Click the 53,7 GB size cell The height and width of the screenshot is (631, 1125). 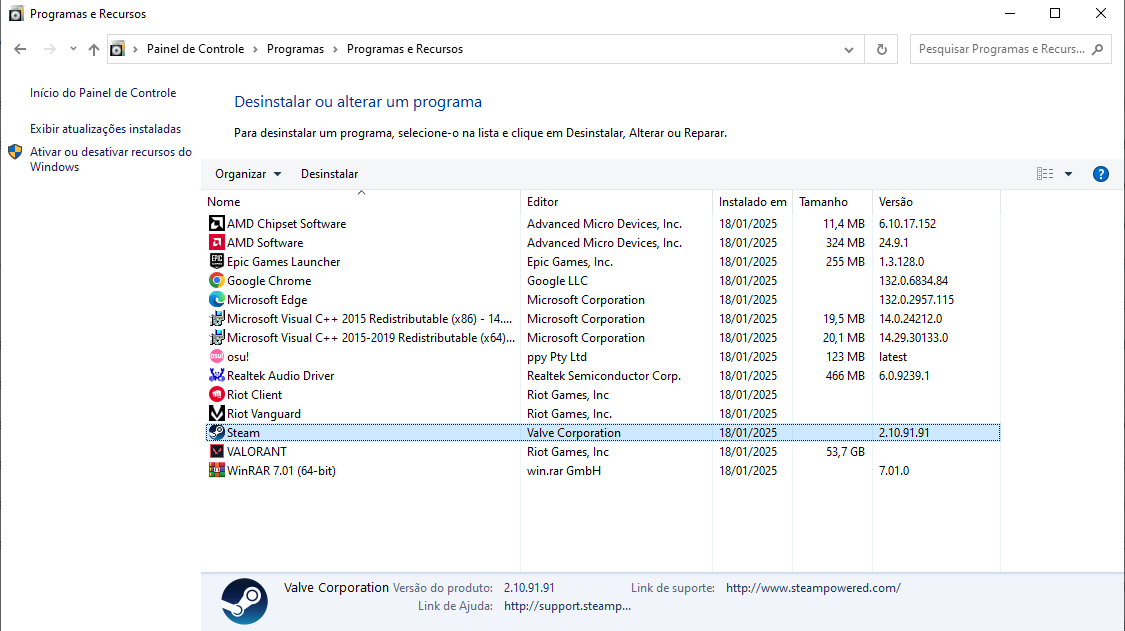845,452
